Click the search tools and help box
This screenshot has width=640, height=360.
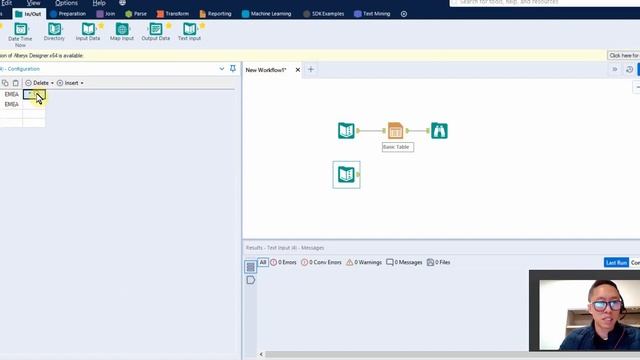[544, 3]
